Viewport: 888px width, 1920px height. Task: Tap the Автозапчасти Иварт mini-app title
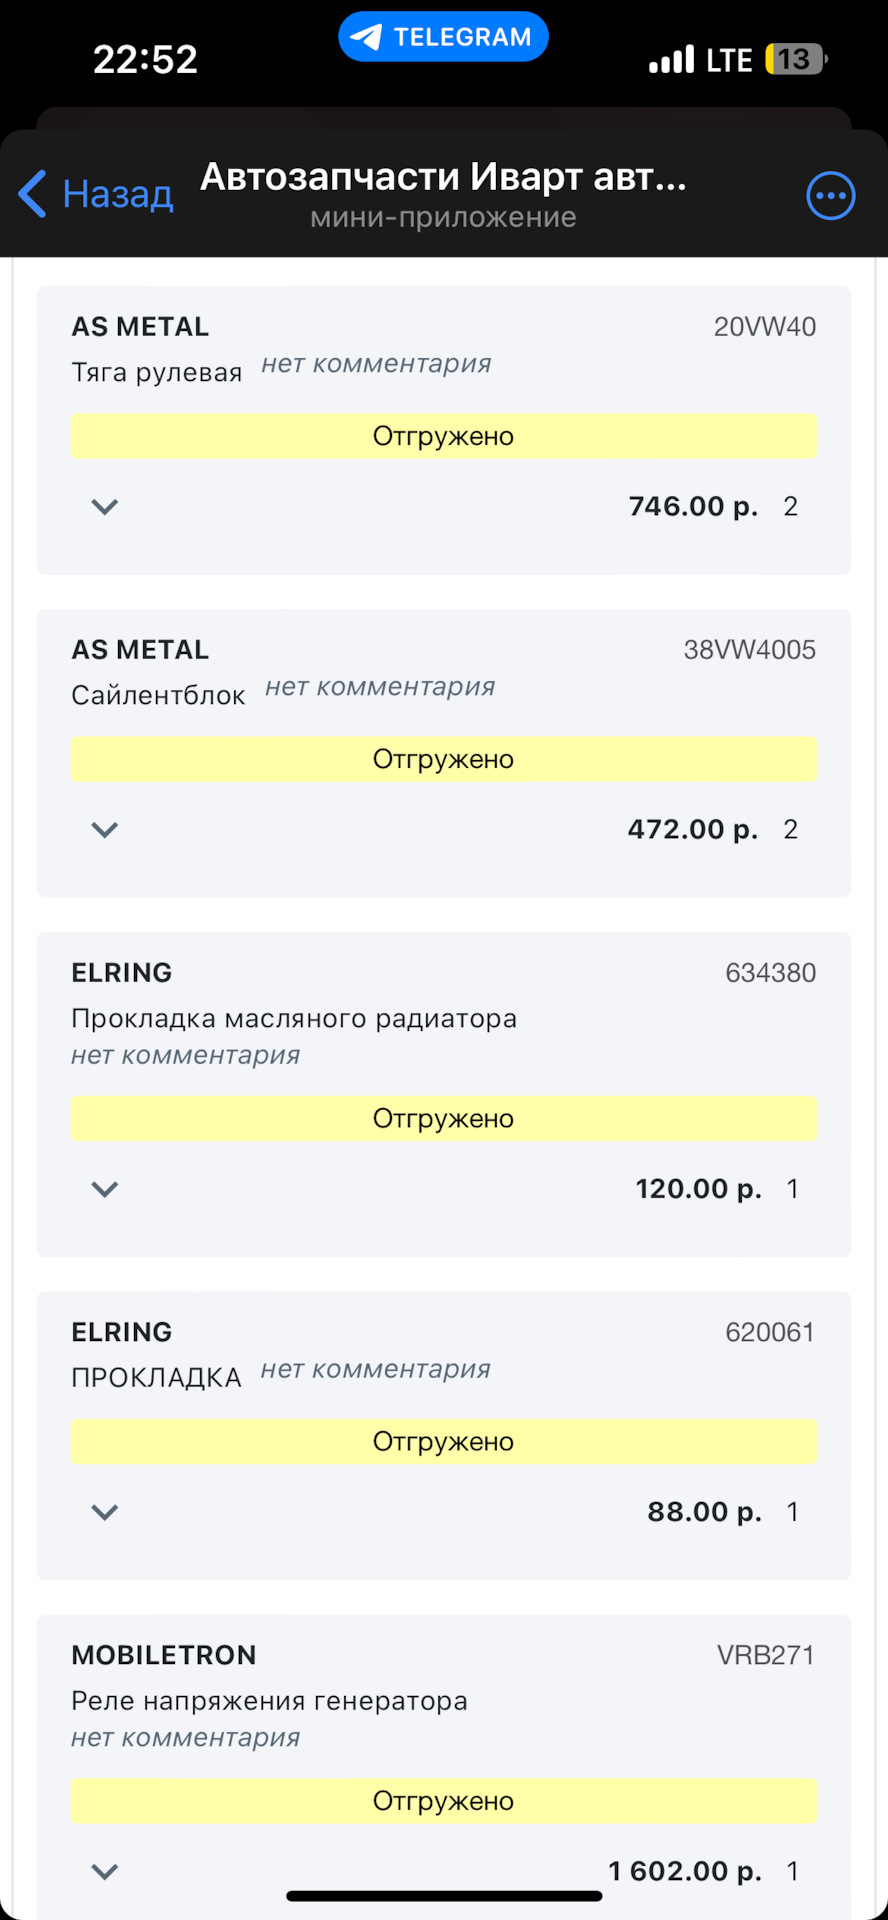443,178
